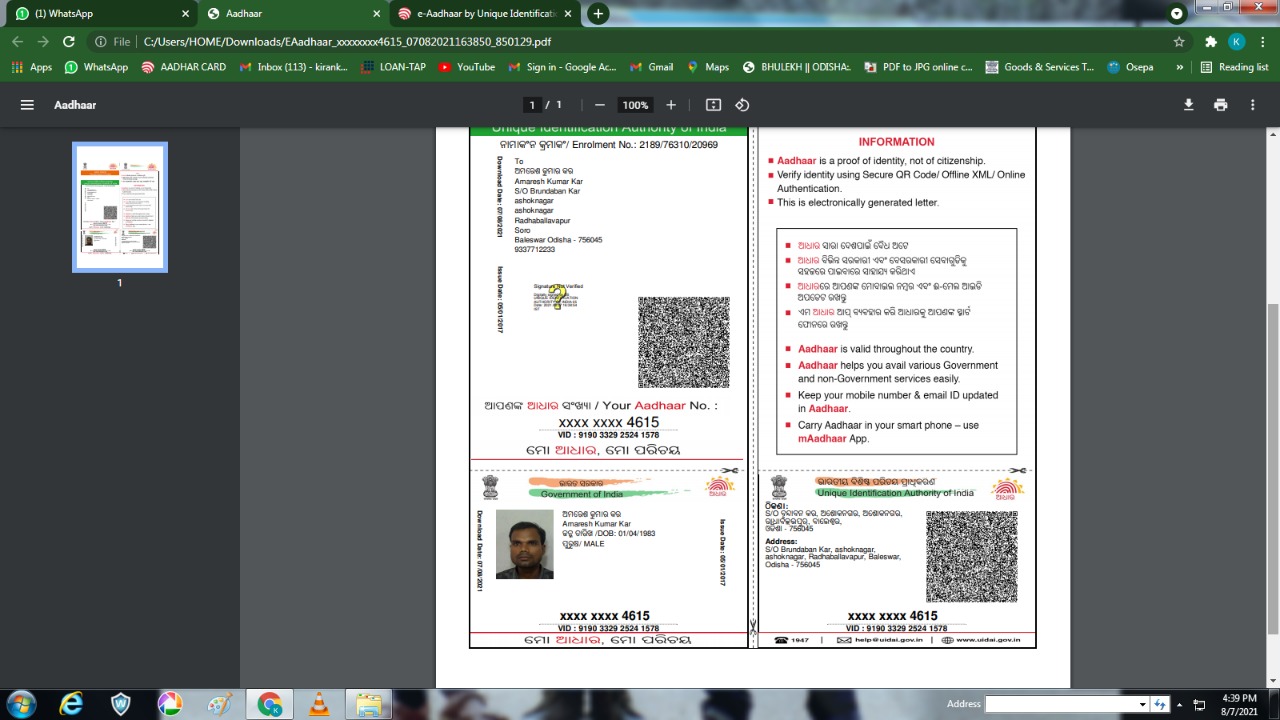Click the help@uidai.gov.in text in PDF
Screen dimensions: 1280x720
click(888, 640)
